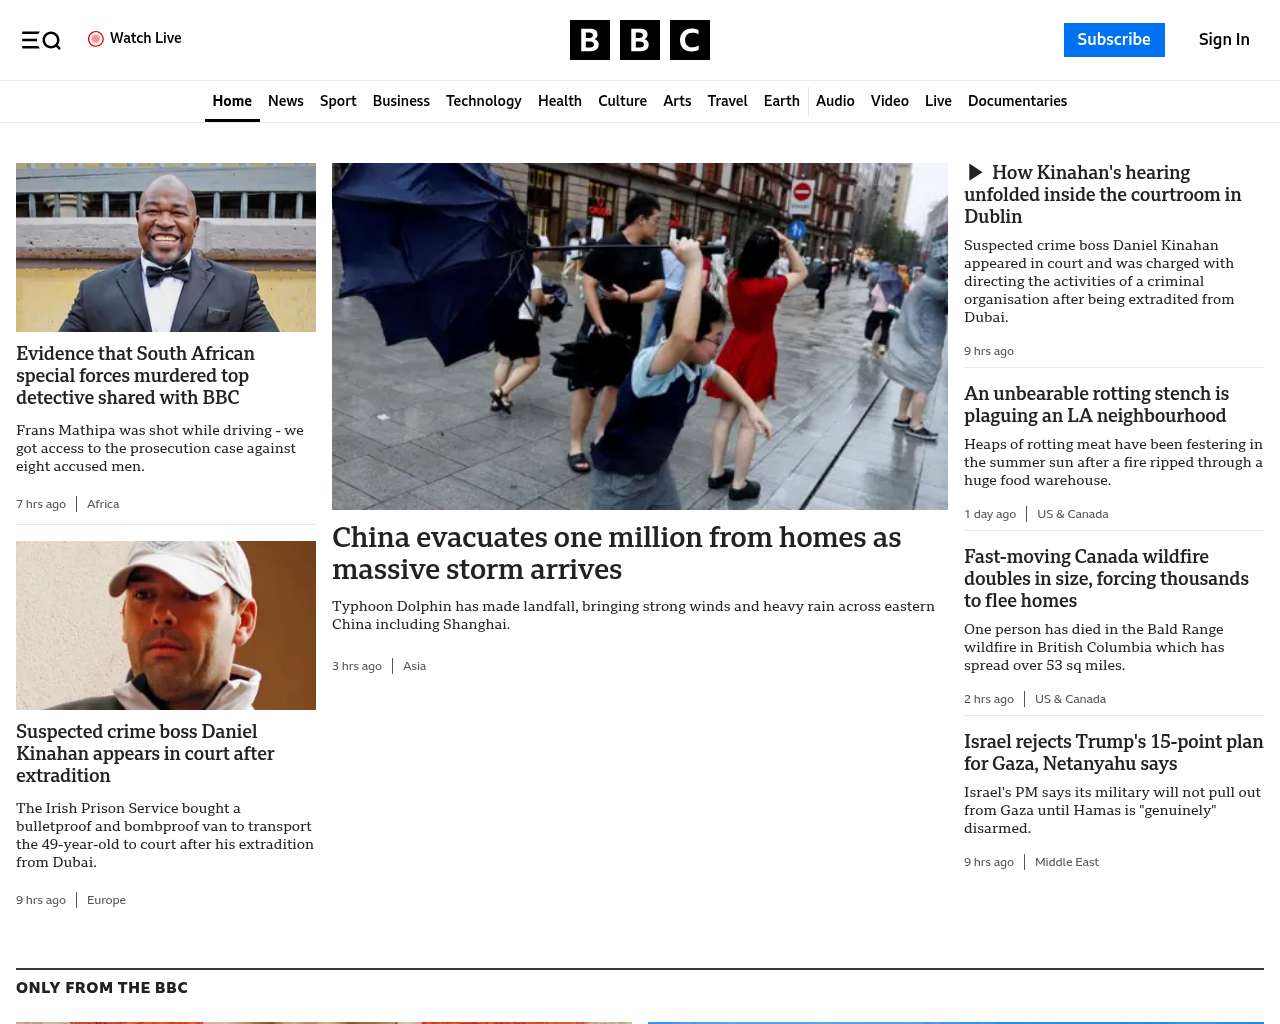Screen dimensions: 1280x1024
Task: Click the Frans Mathipa summary text
Action: pos(160,448)
